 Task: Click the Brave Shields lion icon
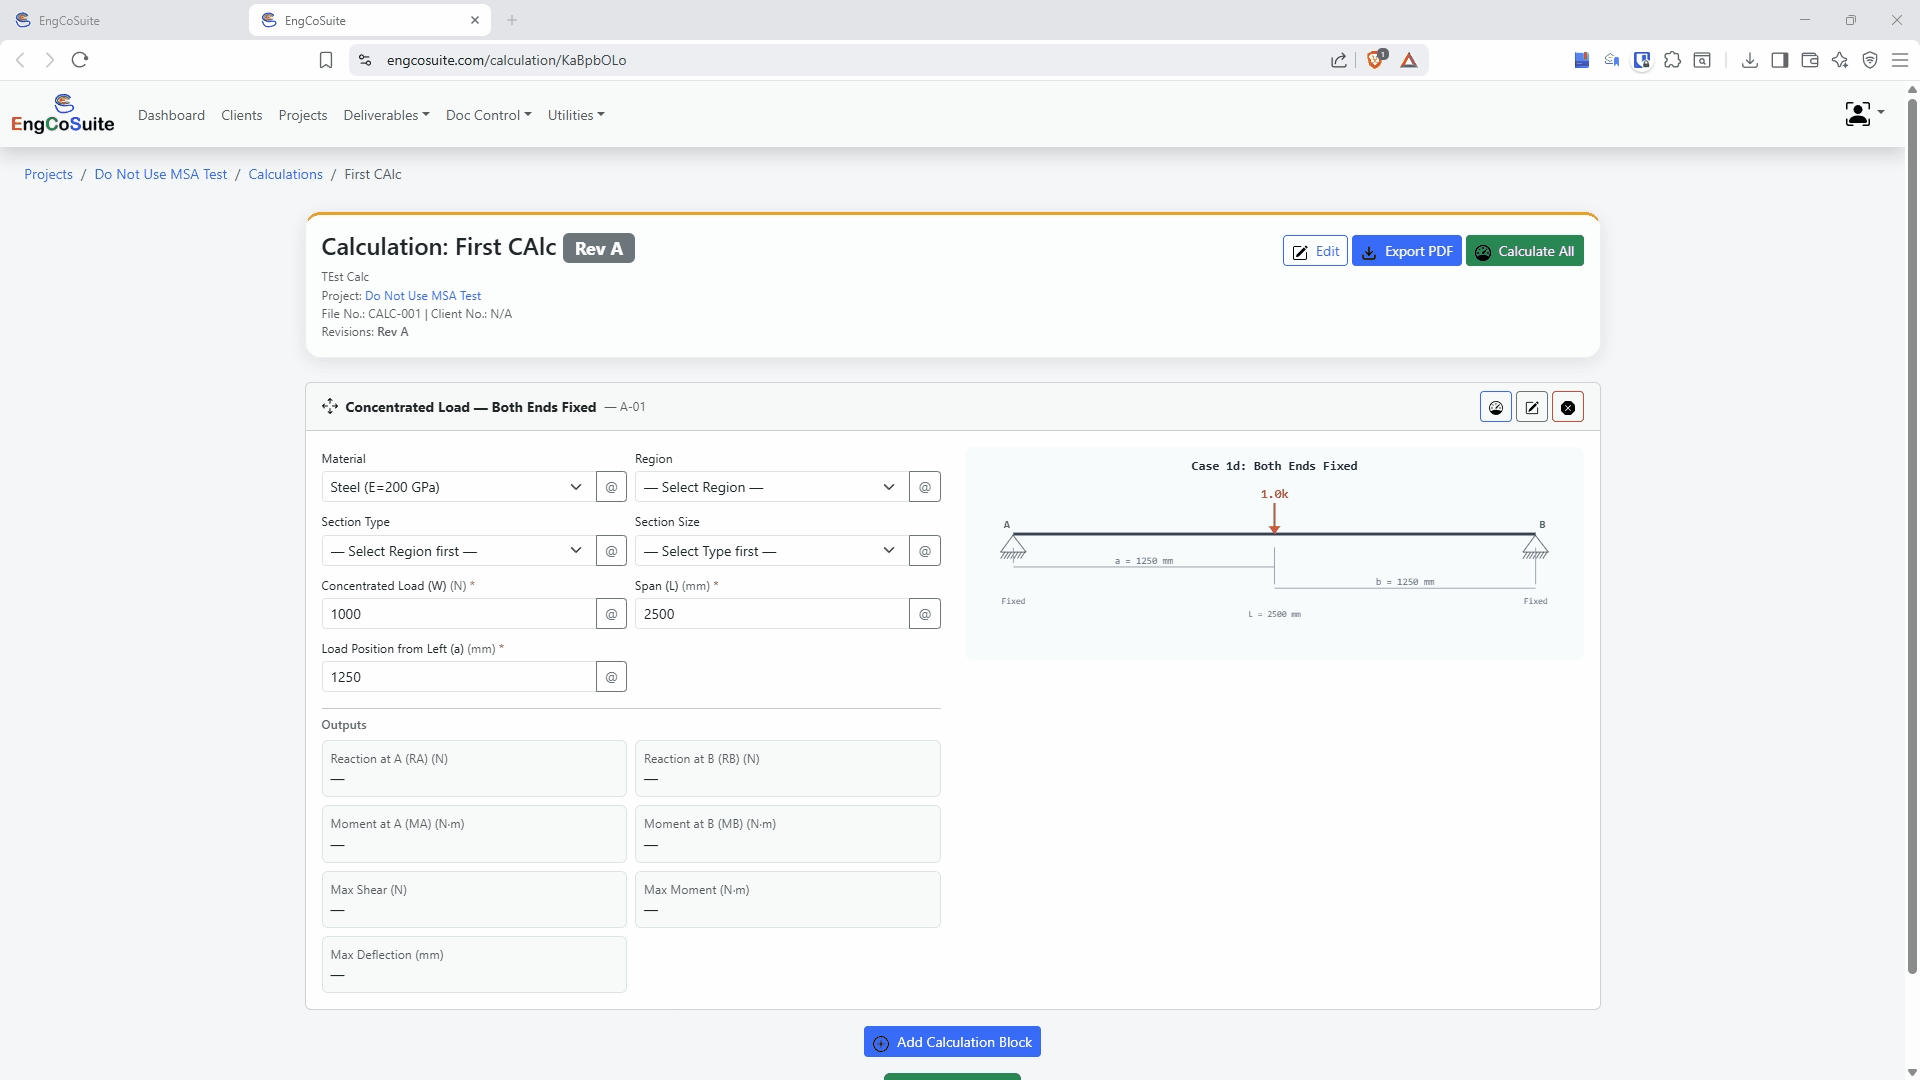point(1376,60)
